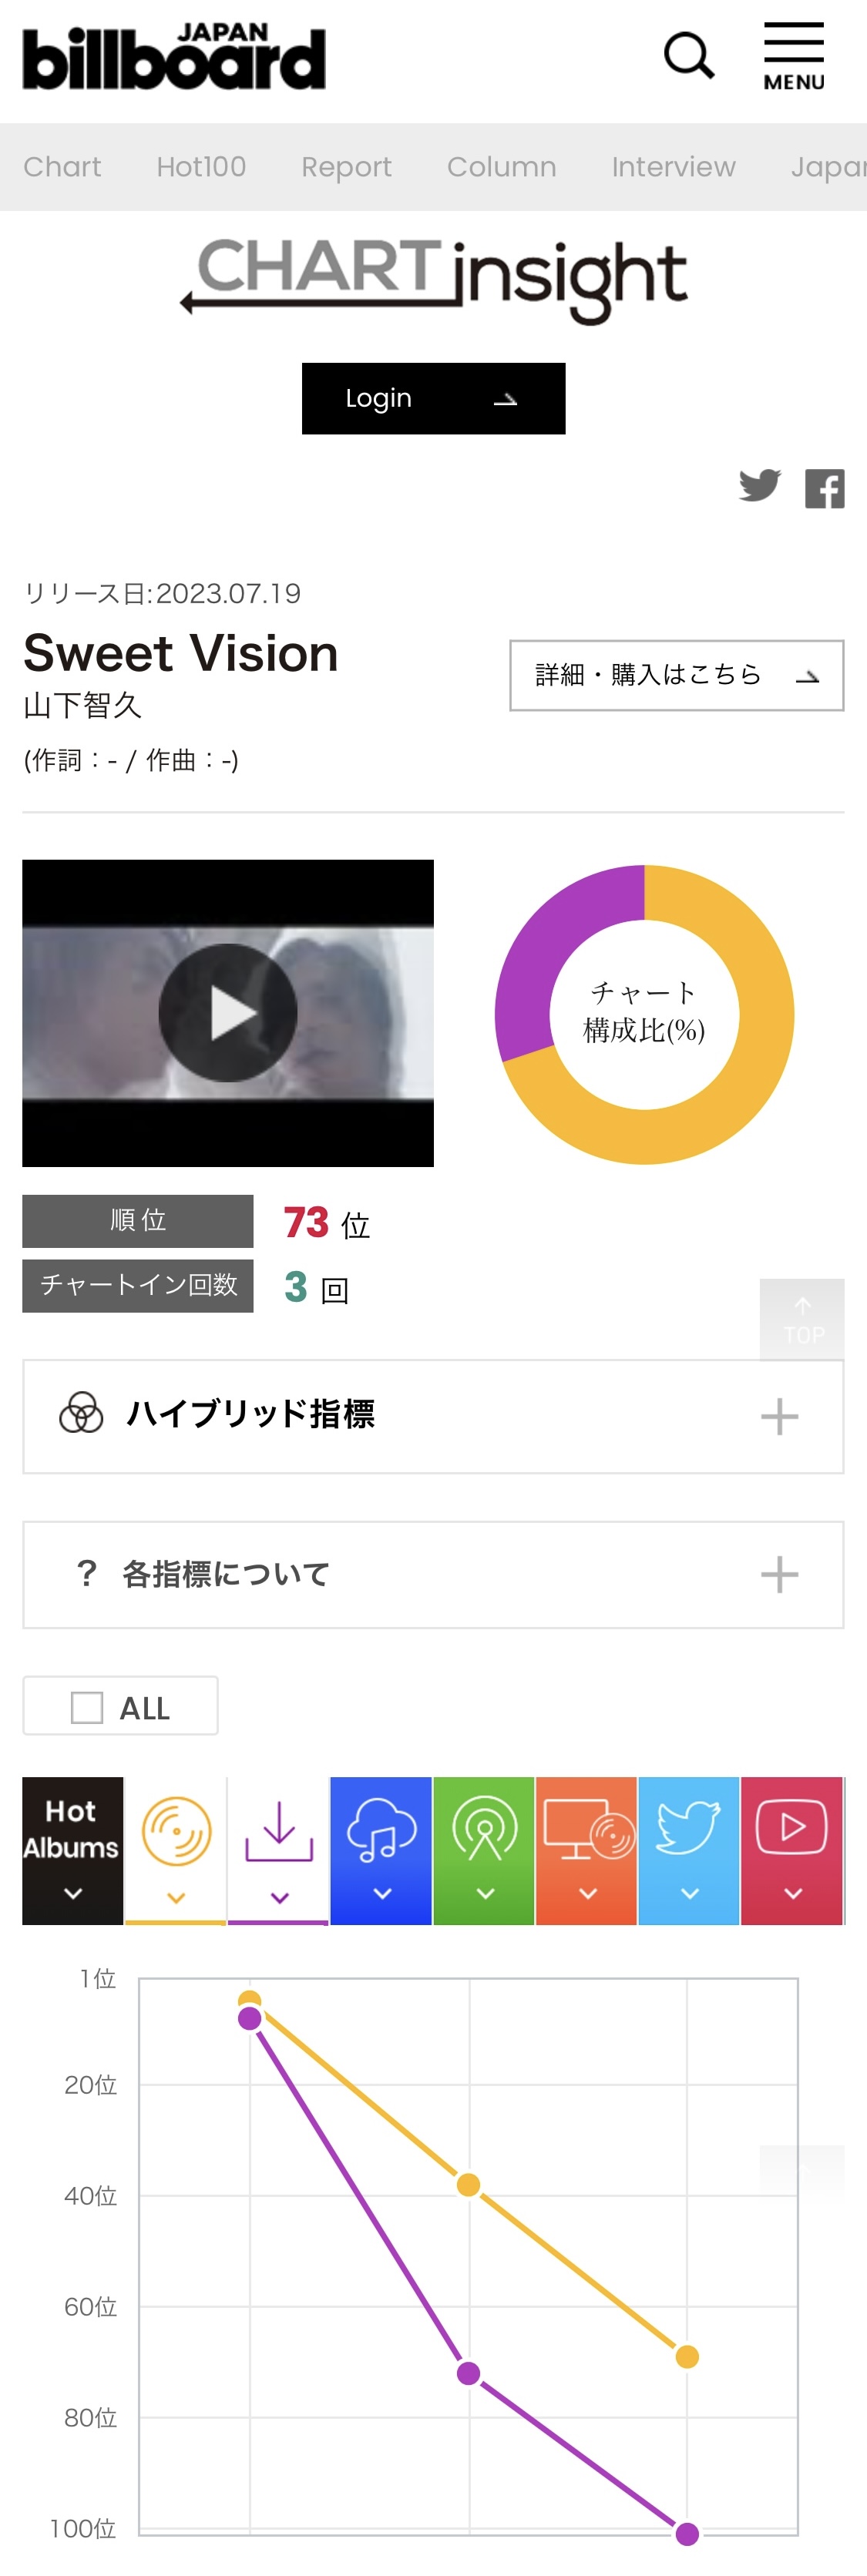The height and width of the screenshot is (2576, 867).
Task: Play the Sweet Vision video thumbnail
Action: coord(228,1013)
